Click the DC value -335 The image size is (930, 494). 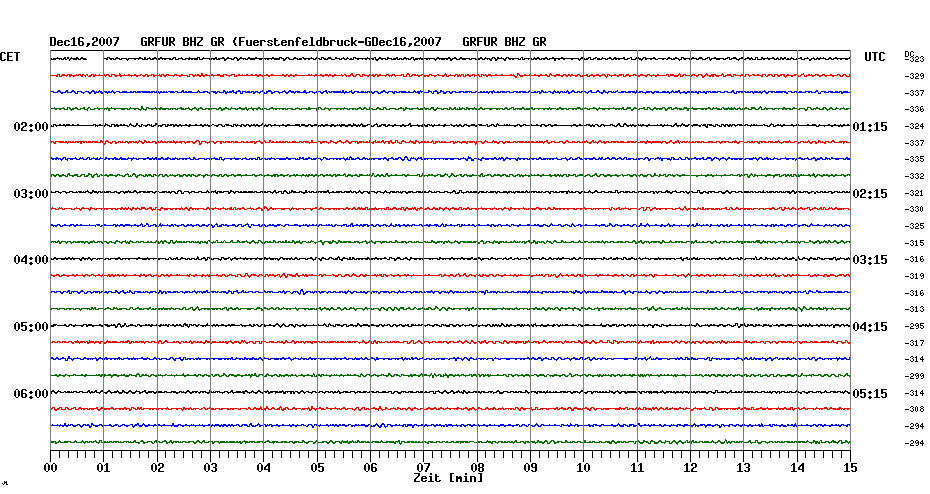coord(914,160)
